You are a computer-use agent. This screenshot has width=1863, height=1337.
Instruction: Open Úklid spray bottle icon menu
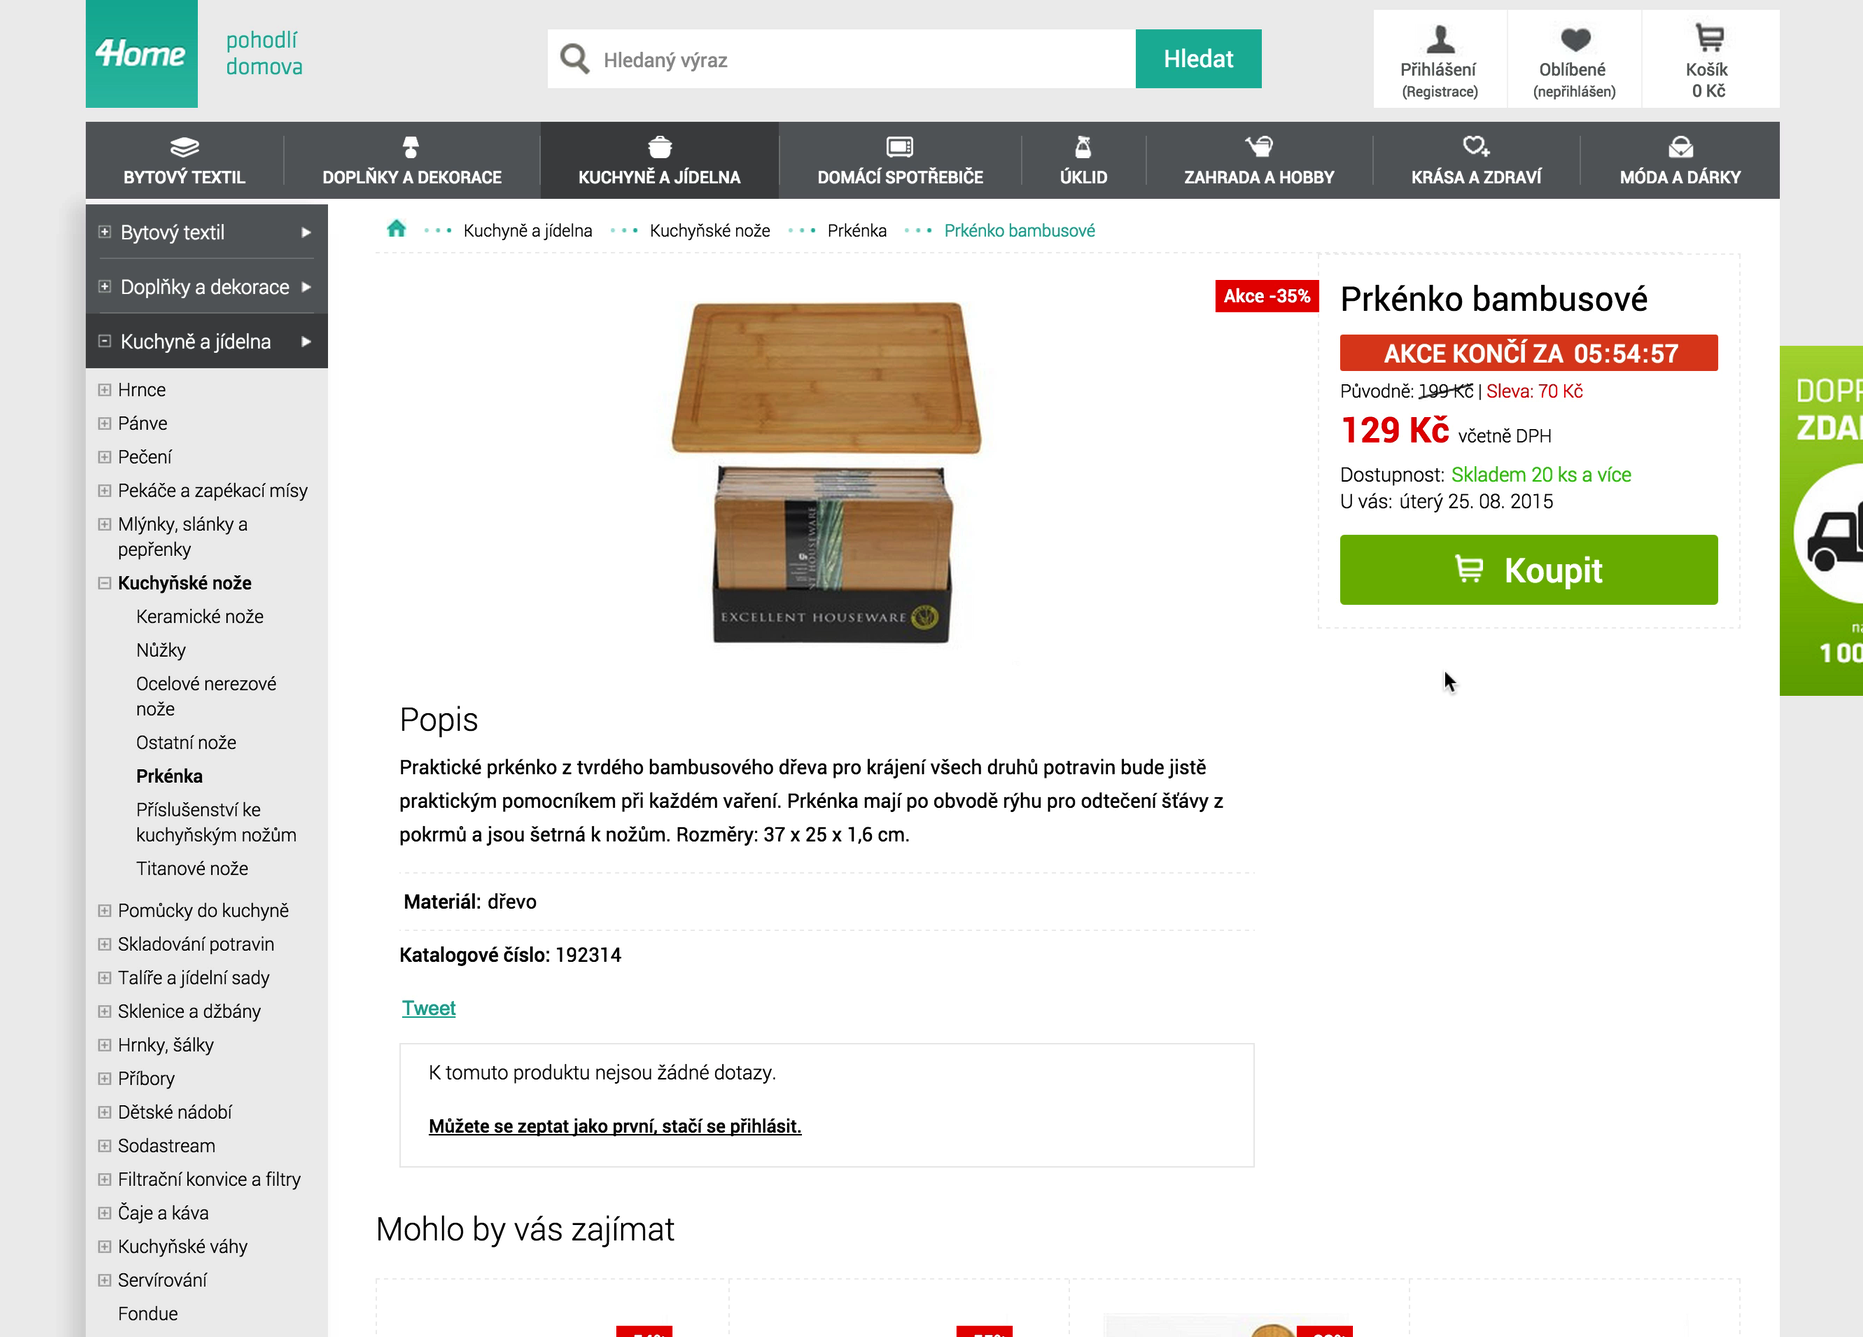click(1083, 148)
